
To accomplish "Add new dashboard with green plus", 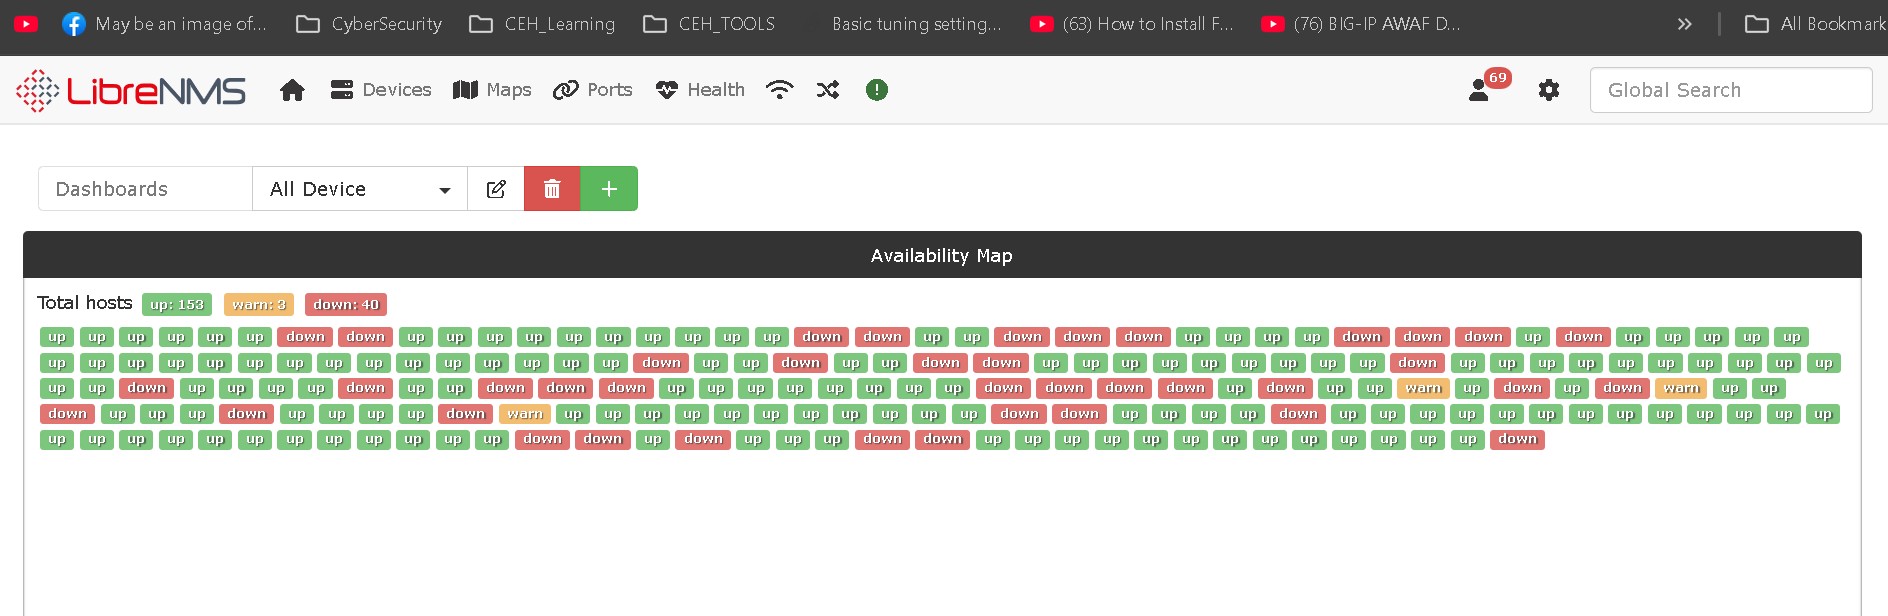I will pos(609,189).
